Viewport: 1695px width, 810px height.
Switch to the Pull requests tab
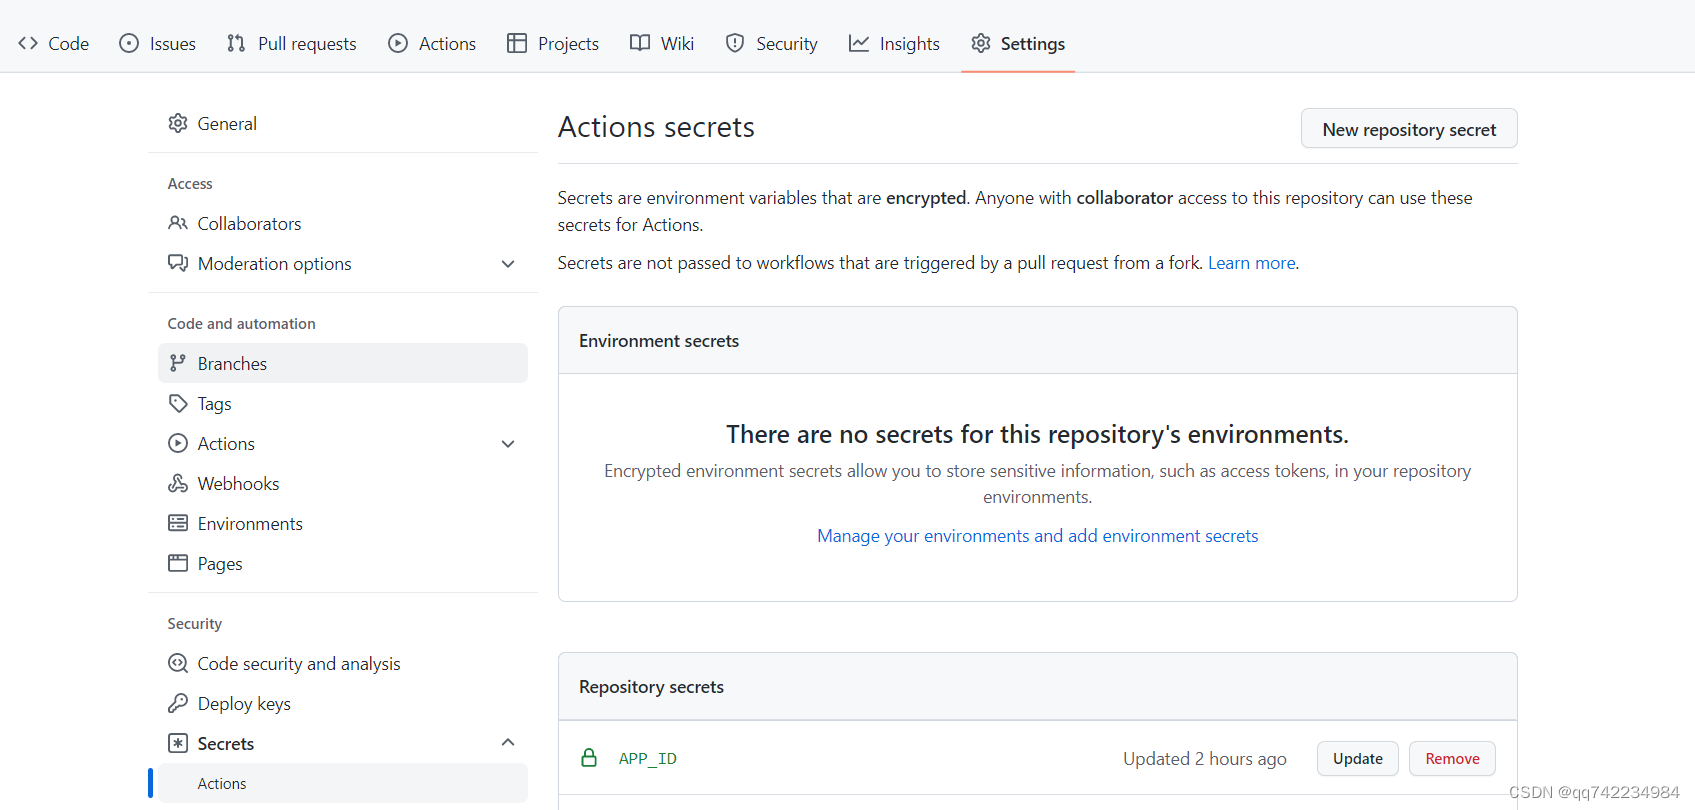292,44
